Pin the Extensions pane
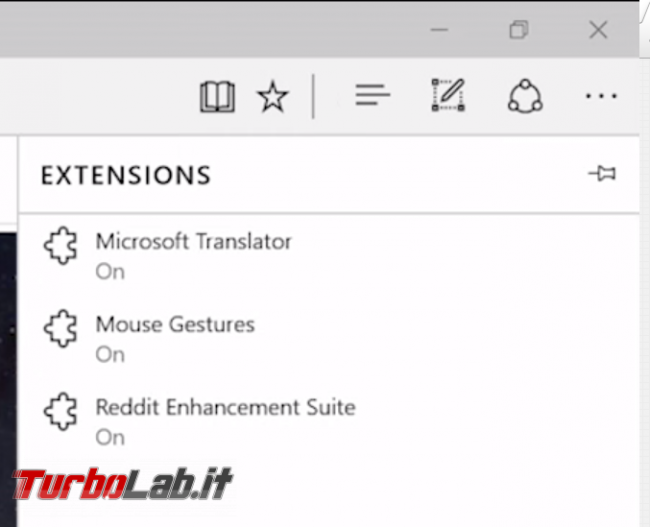This screenshot has width=650, height=527. tap(602, 173)
